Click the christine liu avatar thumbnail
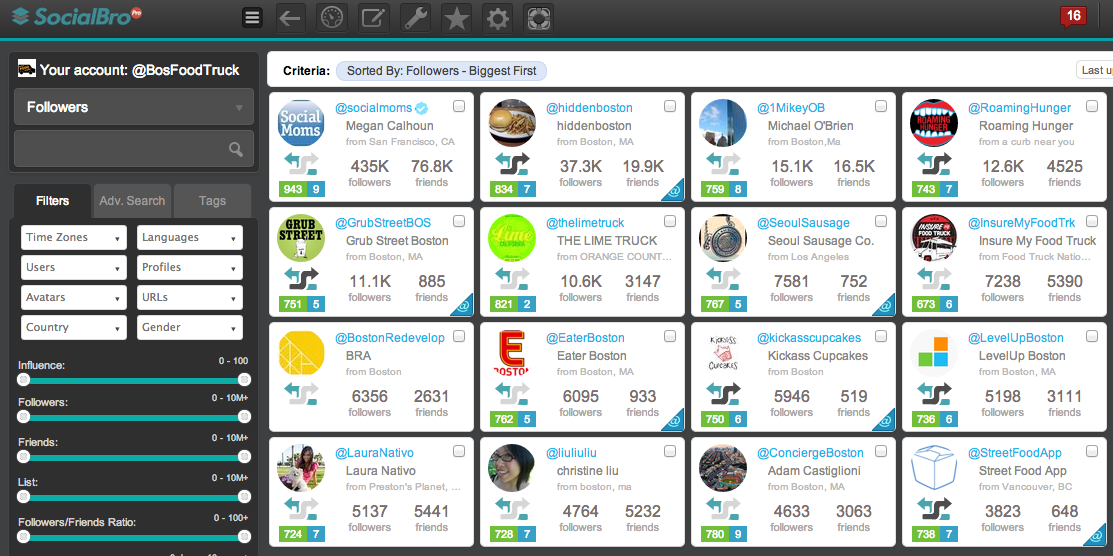The height and width of the screenshot is (556, 1113). tap(512, 468)
